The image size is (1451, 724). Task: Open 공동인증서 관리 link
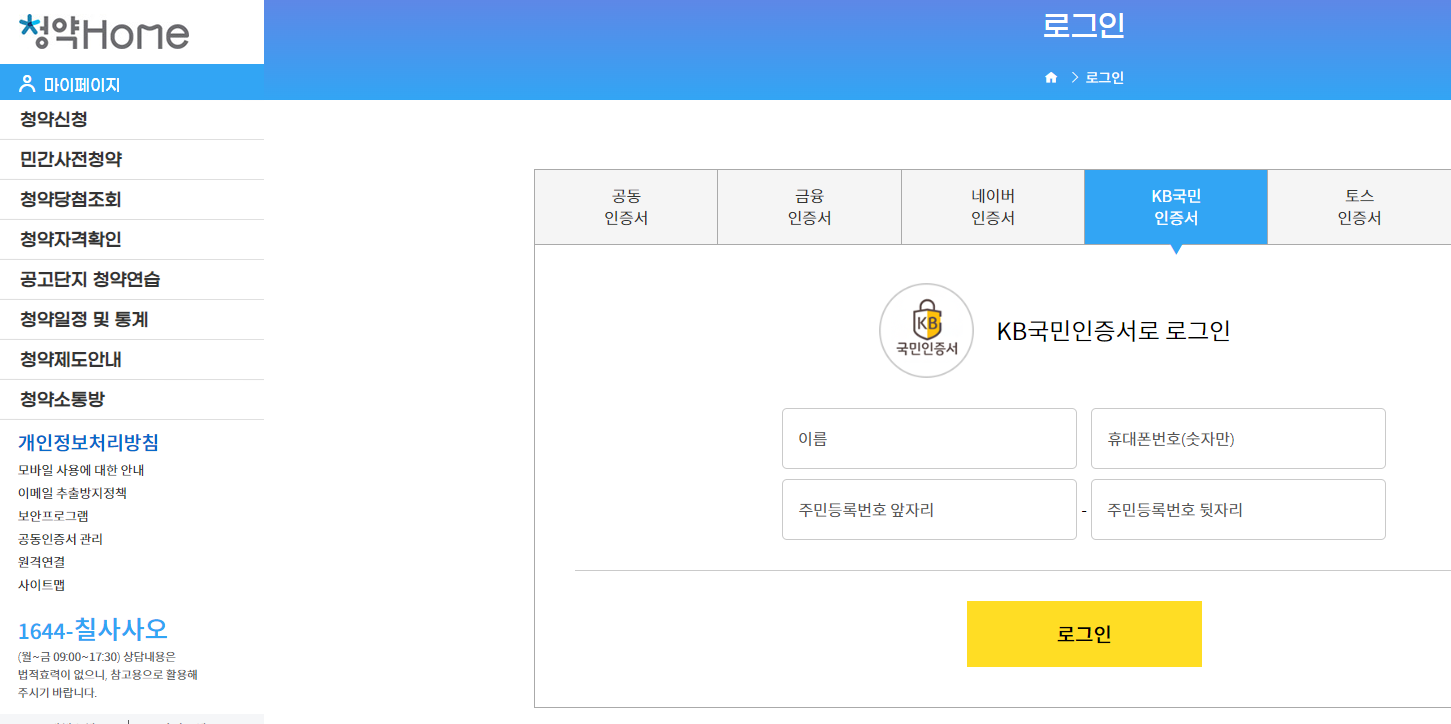tap(60, 539)
